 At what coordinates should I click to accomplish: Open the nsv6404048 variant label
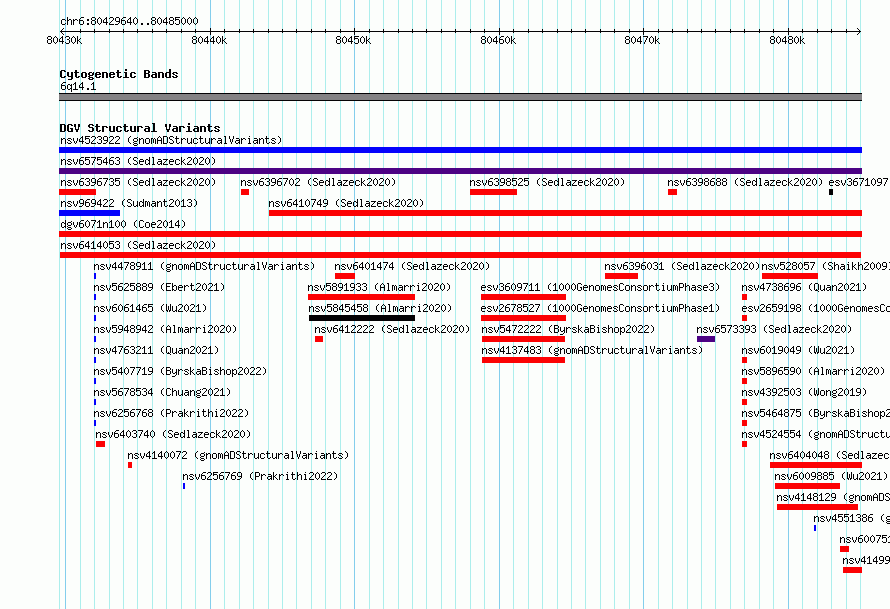(829, 455)
